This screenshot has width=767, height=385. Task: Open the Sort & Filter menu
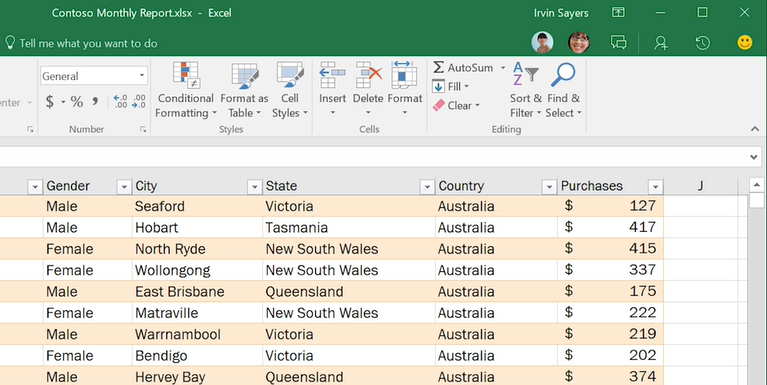coord(525,91)
